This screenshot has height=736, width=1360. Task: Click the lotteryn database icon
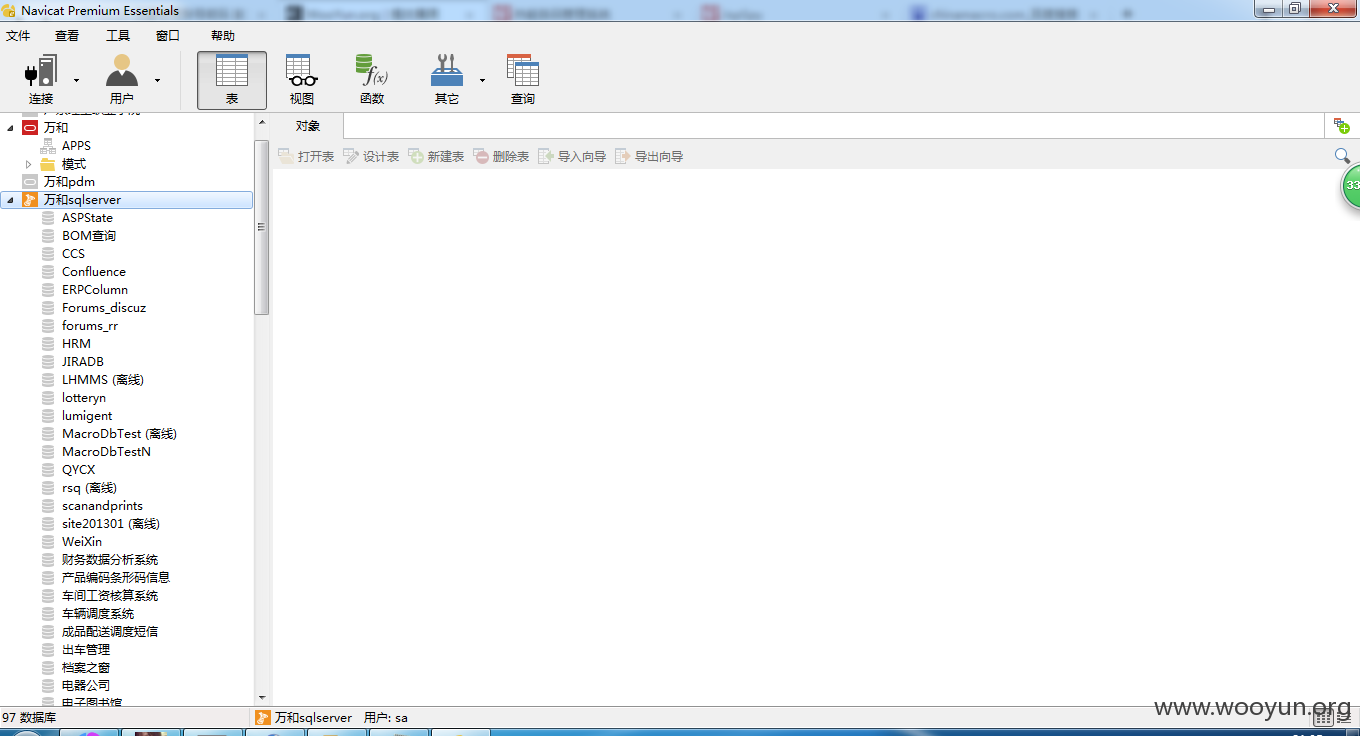(48, 398)
